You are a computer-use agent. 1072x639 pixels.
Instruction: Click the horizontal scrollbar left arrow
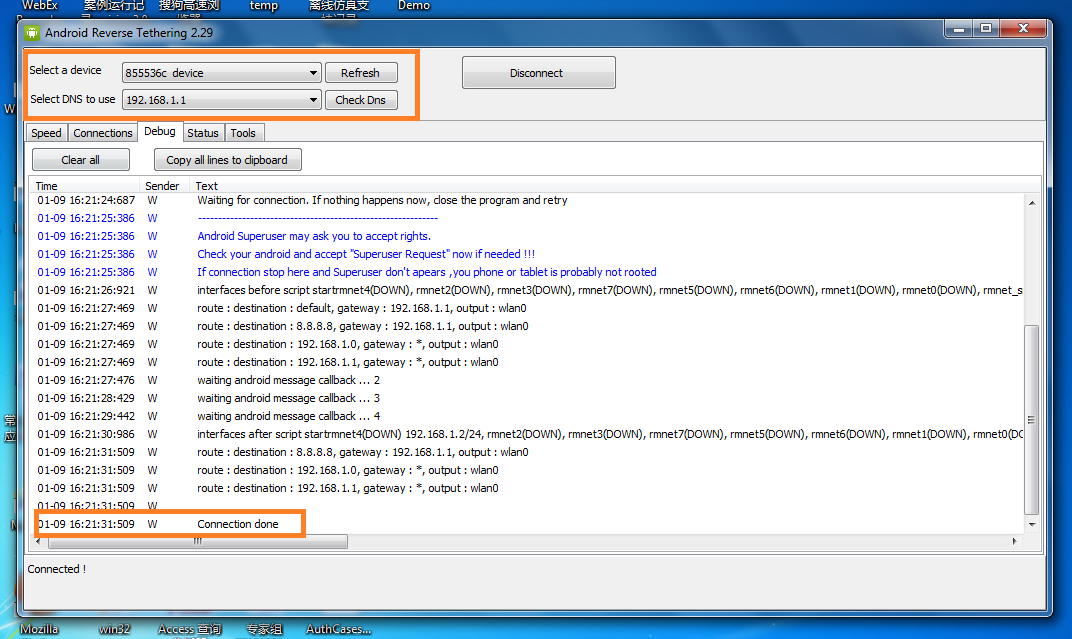pyautogui.click(x=38, y=541)
